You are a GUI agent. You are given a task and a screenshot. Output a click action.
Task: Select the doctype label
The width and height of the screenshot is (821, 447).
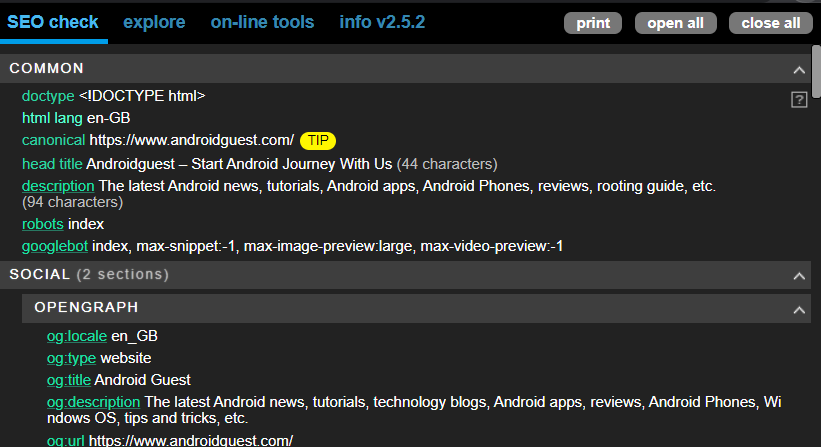(x=48, y=96)
